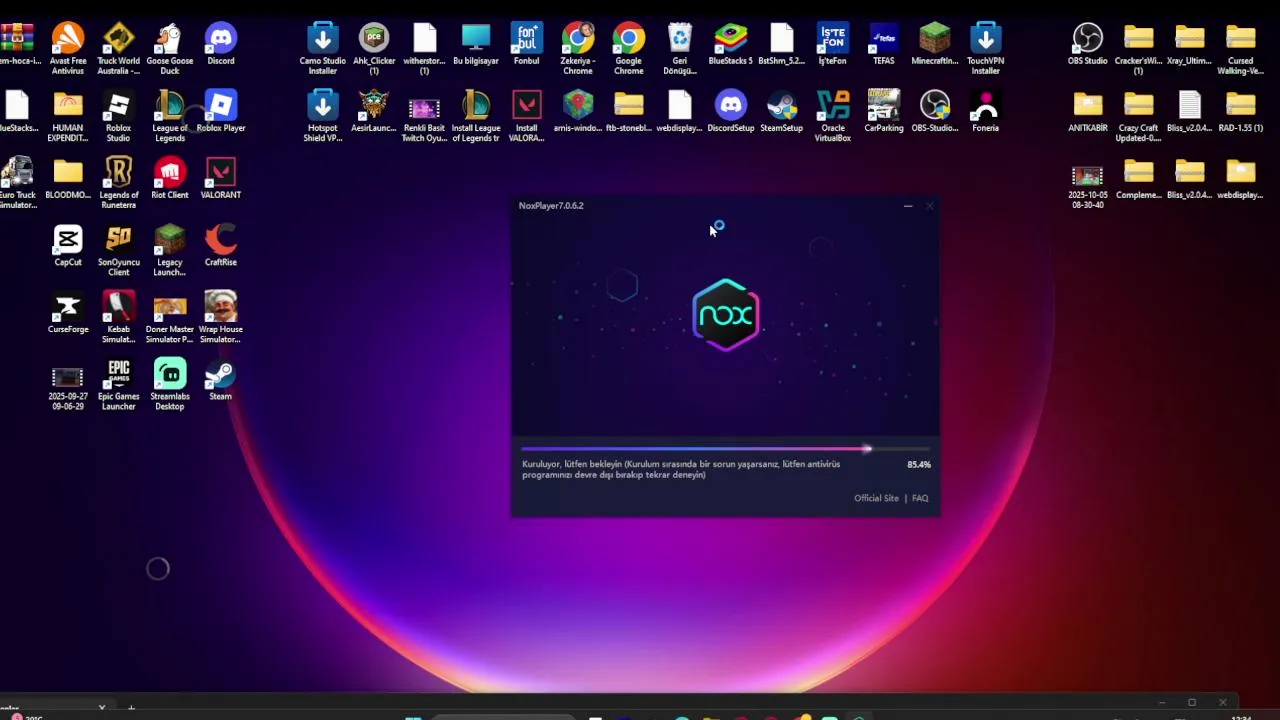The image size is (1280, 720).
Task: Select the ANITKABİR folder
Action: coord(1087,112)
